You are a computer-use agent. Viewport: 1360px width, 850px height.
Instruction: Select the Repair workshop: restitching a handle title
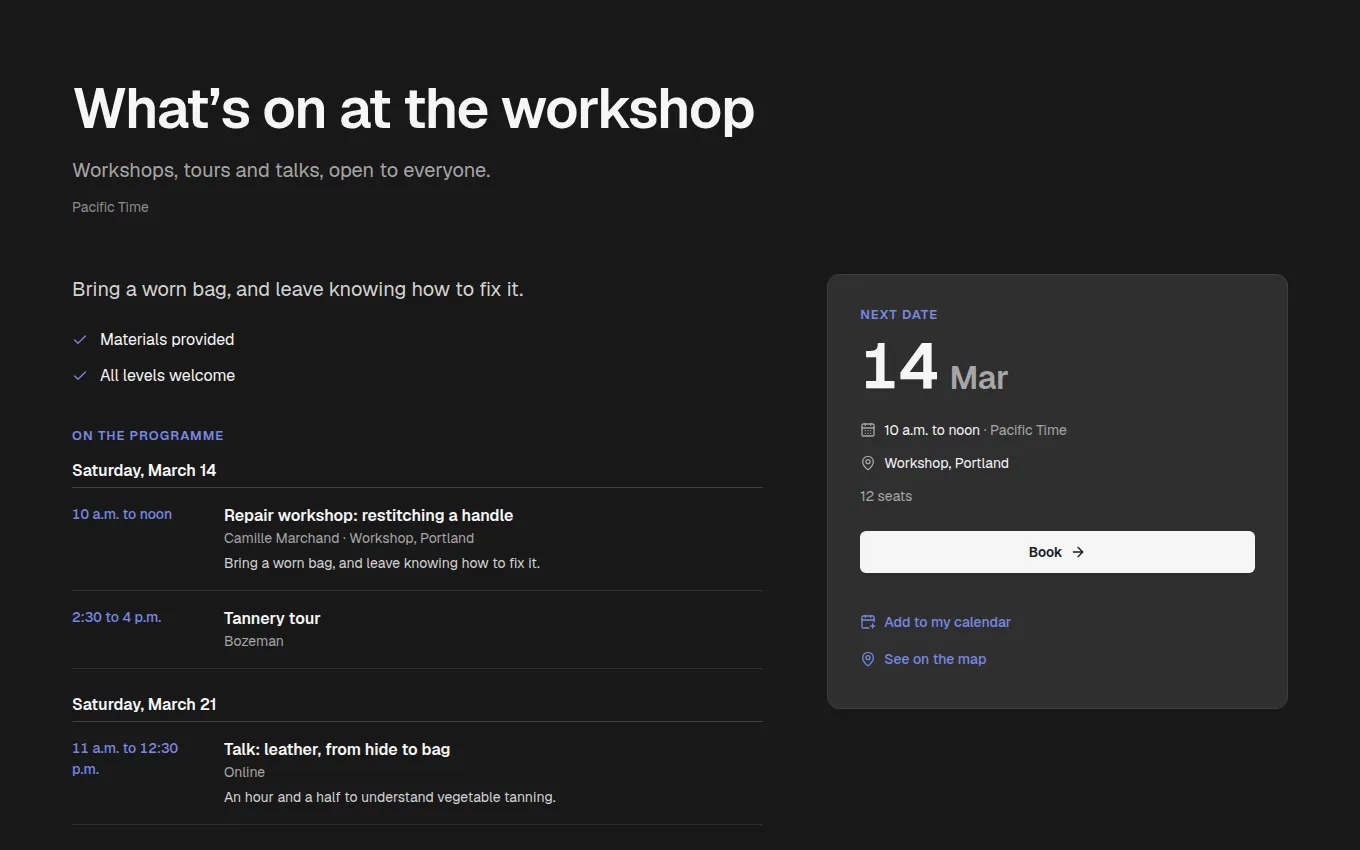pos(368,515)
